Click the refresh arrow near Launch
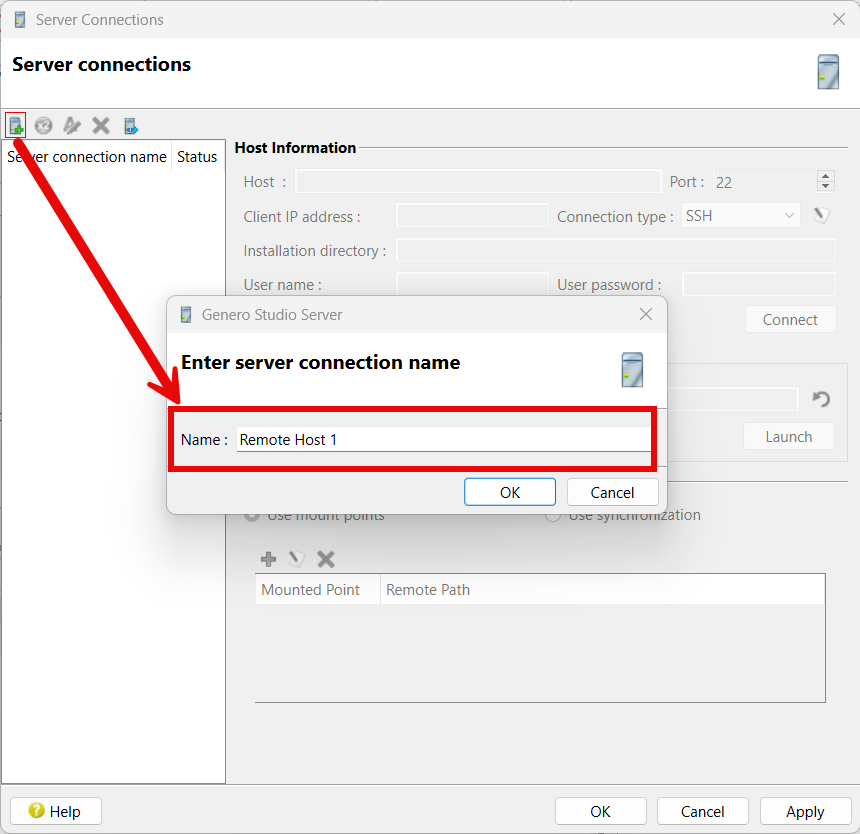This screenshot has height=834, width=860. [820, 399]
